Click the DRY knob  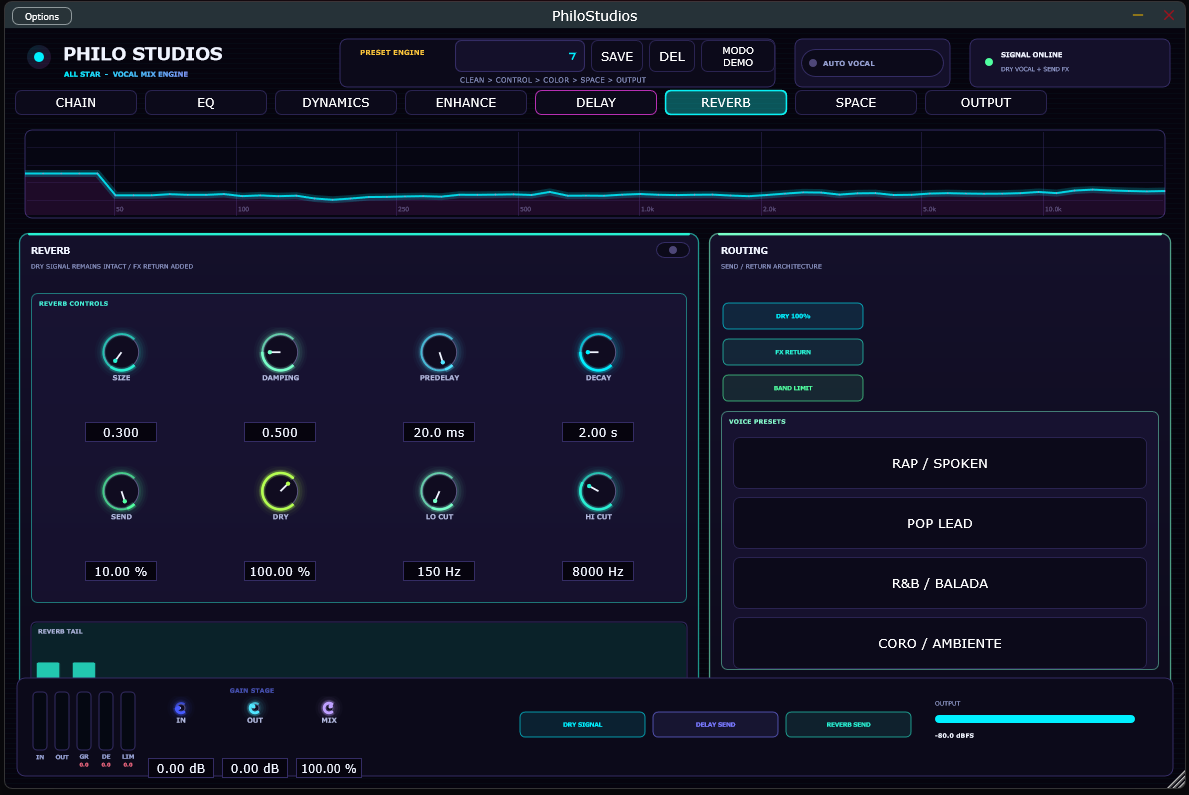pos(280,492)
